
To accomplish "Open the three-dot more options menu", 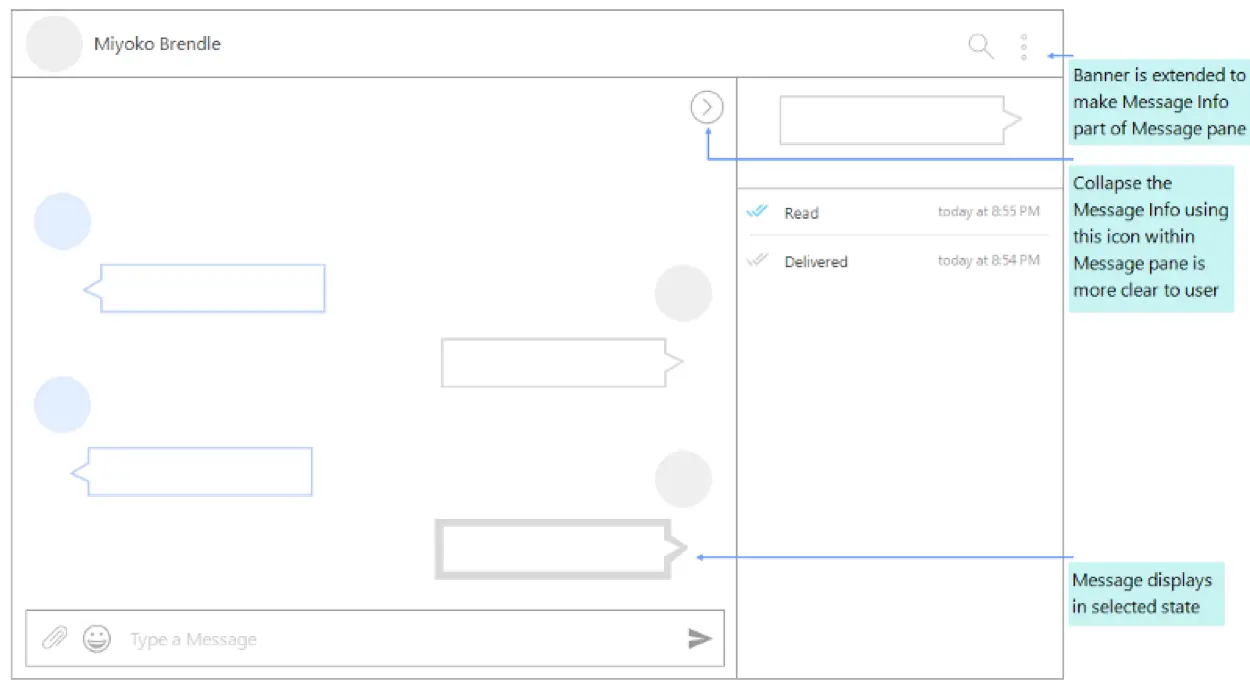I will tap(1023, 46).
